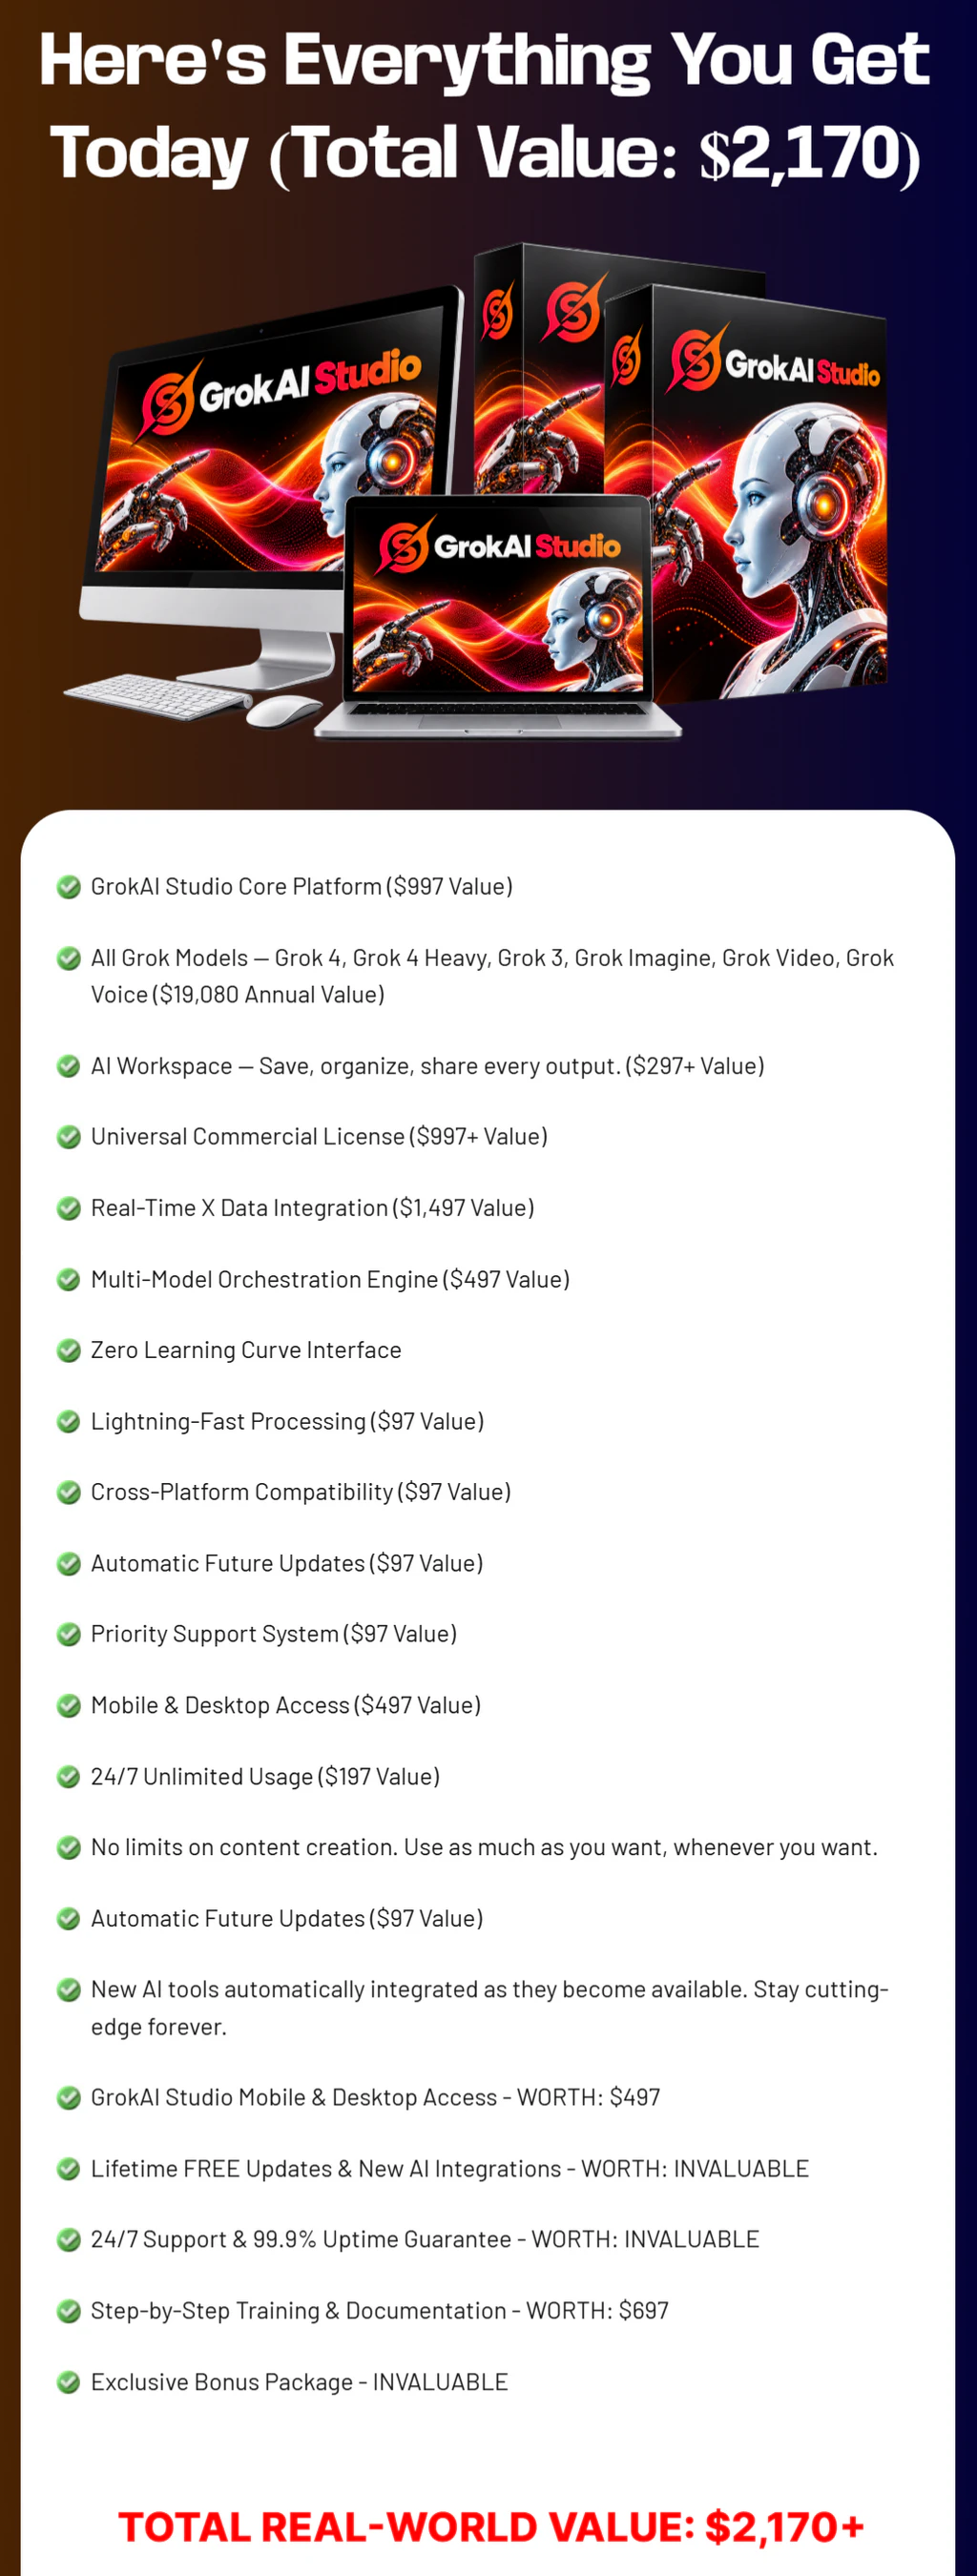Click the red TOTAL REAL-WORLD VALUE heading
This screenshot has width=977, height=2576.
point(491,2526)
